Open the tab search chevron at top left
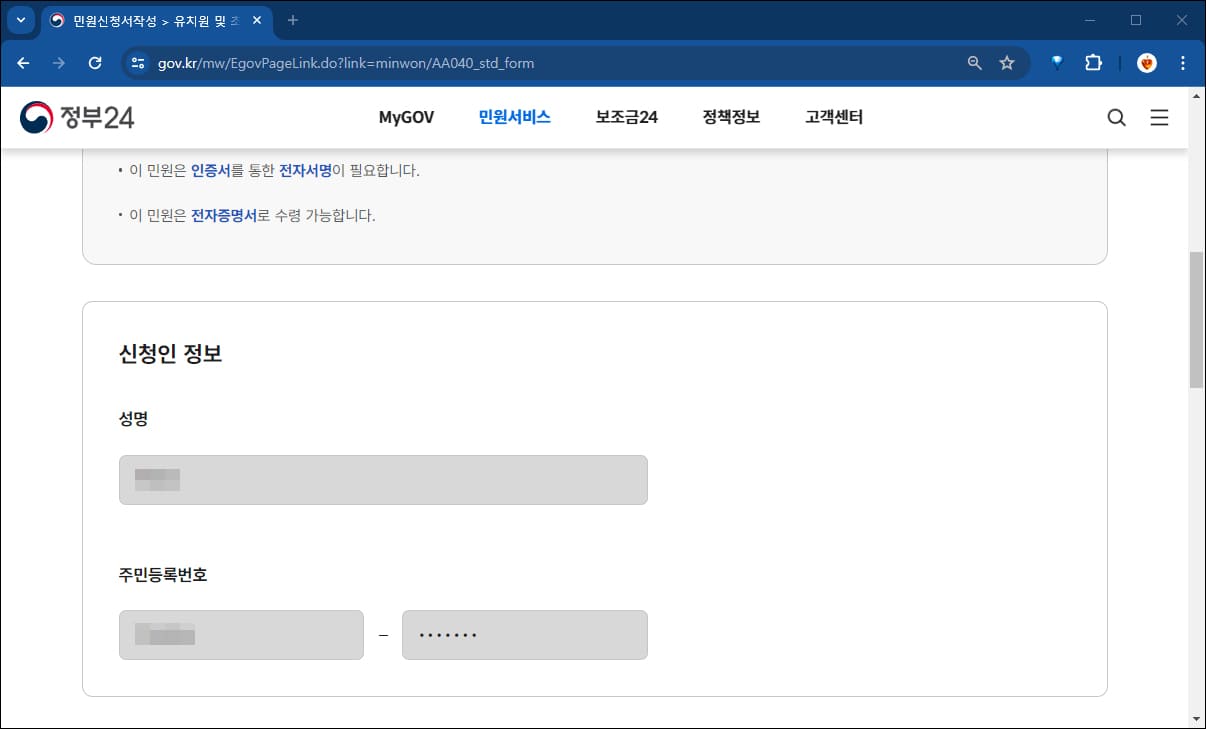The height and width of the screenshot is (729, 1206). point(20,20)
